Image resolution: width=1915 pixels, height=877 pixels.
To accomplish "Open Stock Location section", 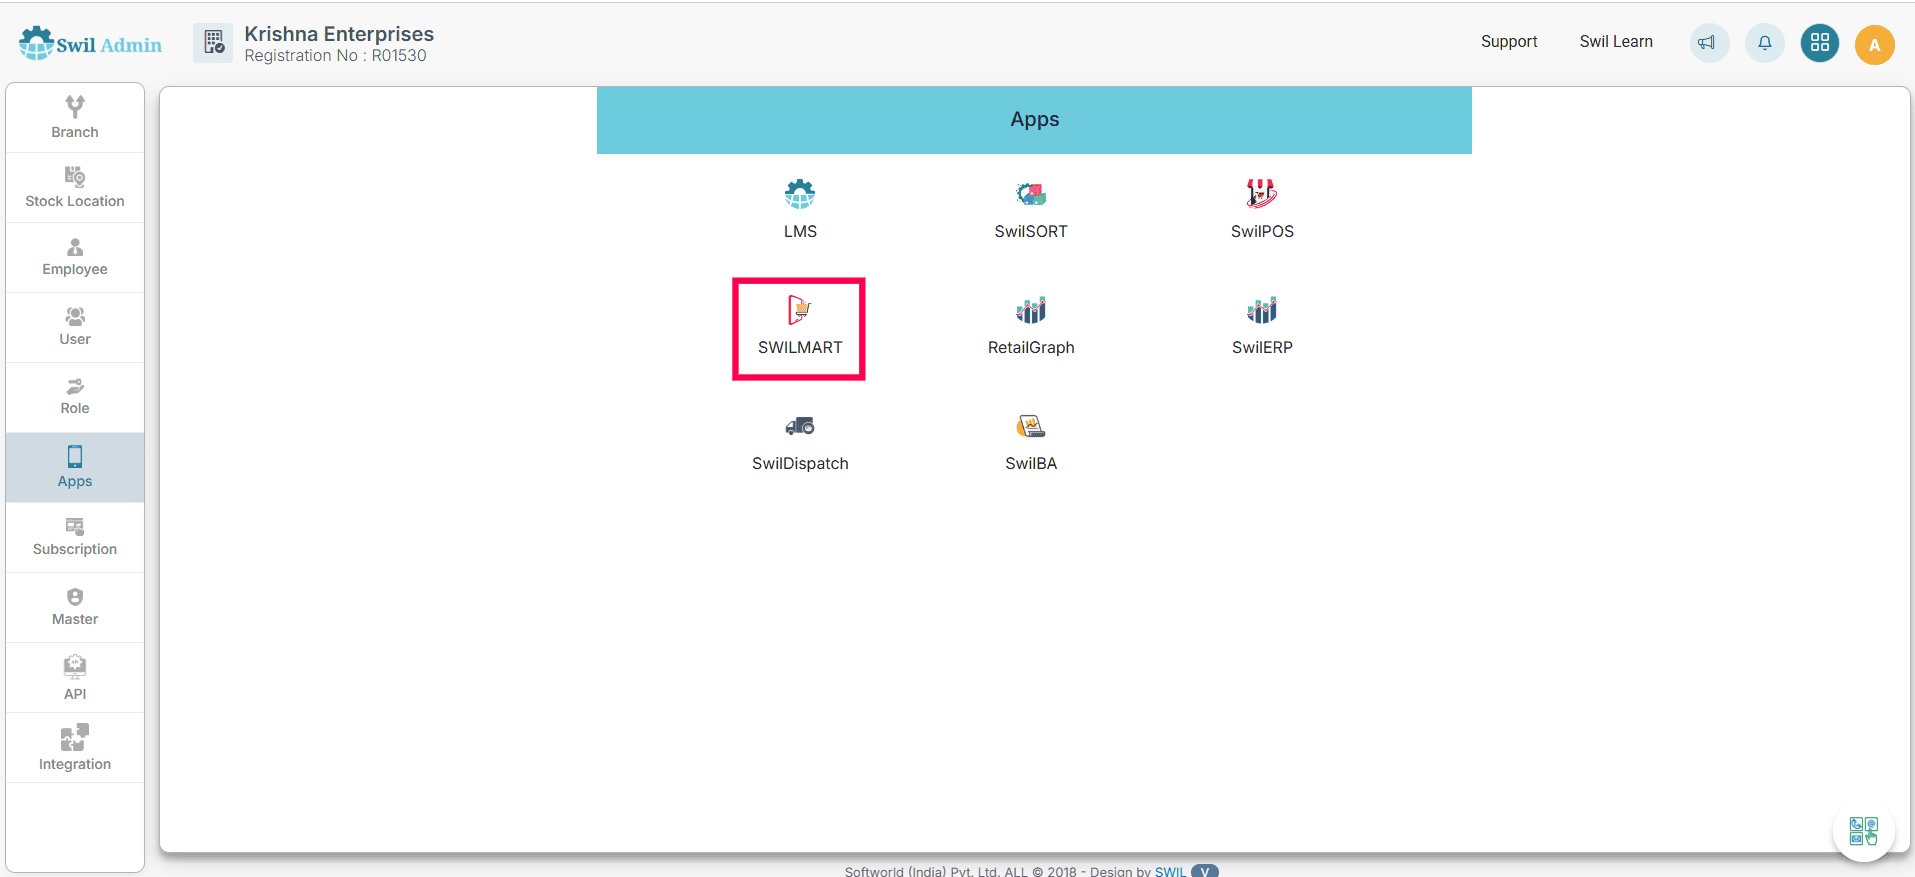I will coord(75,188).
